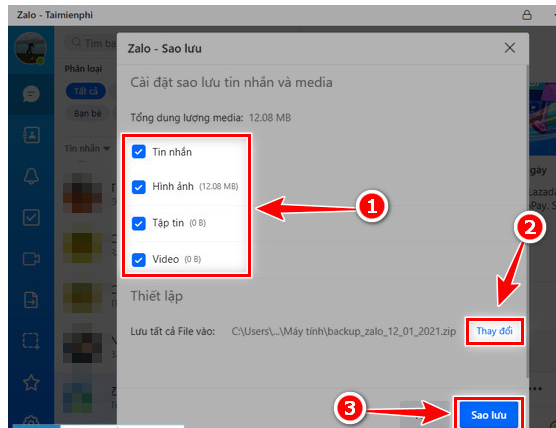
Task: Click the lock icon in title bar
Action: pyautogui.click(x=527, y=15)
